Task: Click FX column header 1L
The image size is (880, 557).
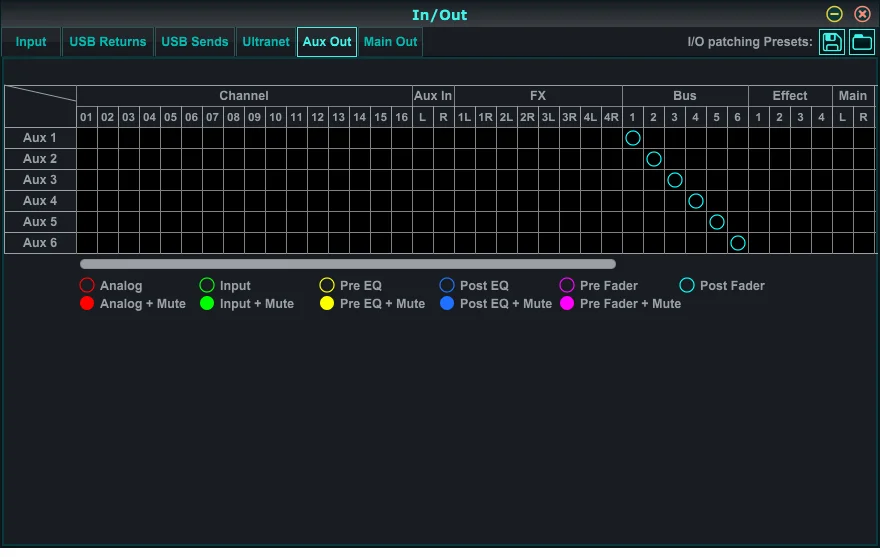Action: [x=465, y=117]
